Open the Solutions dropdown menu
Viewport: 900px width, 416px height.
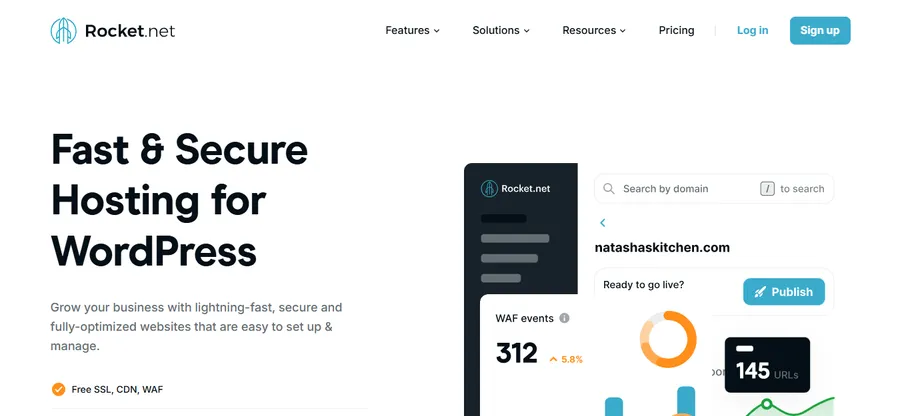pos(501,30)
